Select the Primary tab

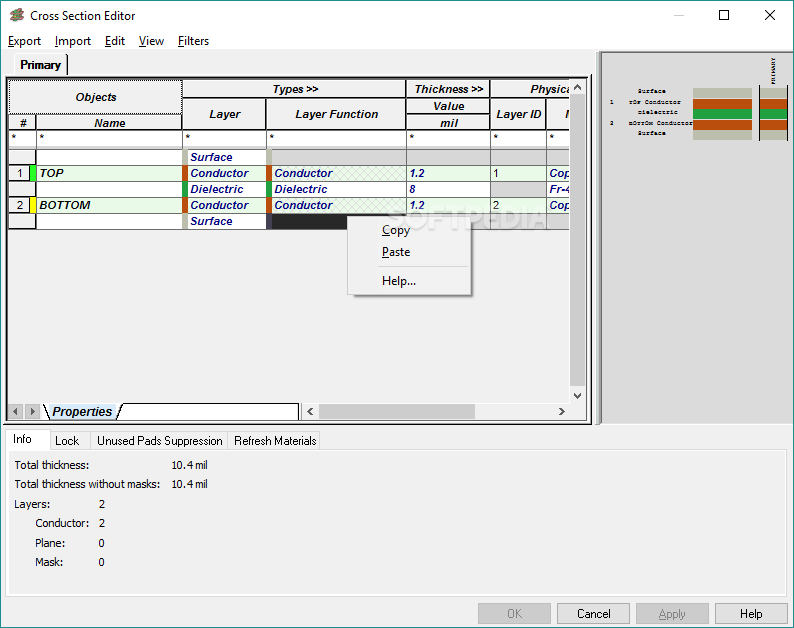click(41, 65)
